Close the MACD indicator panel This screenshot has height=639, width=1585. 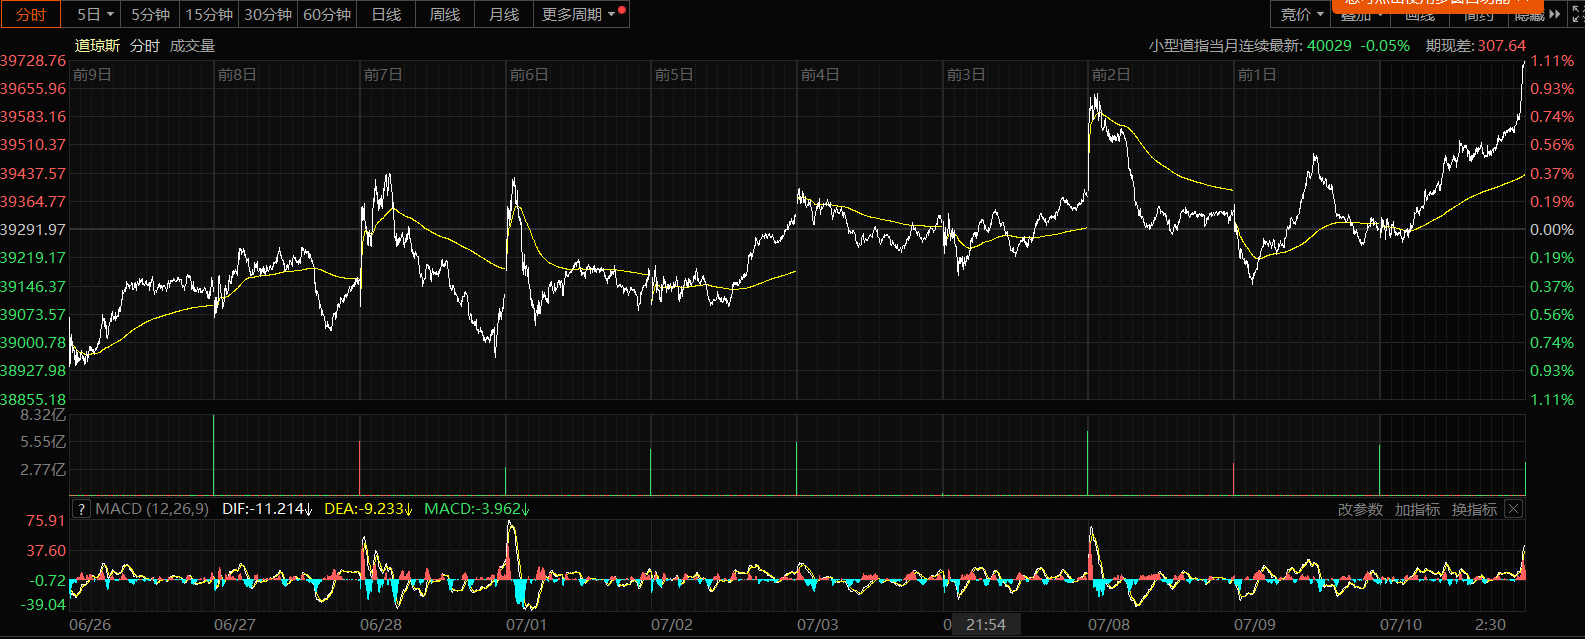pos(1514,509)
